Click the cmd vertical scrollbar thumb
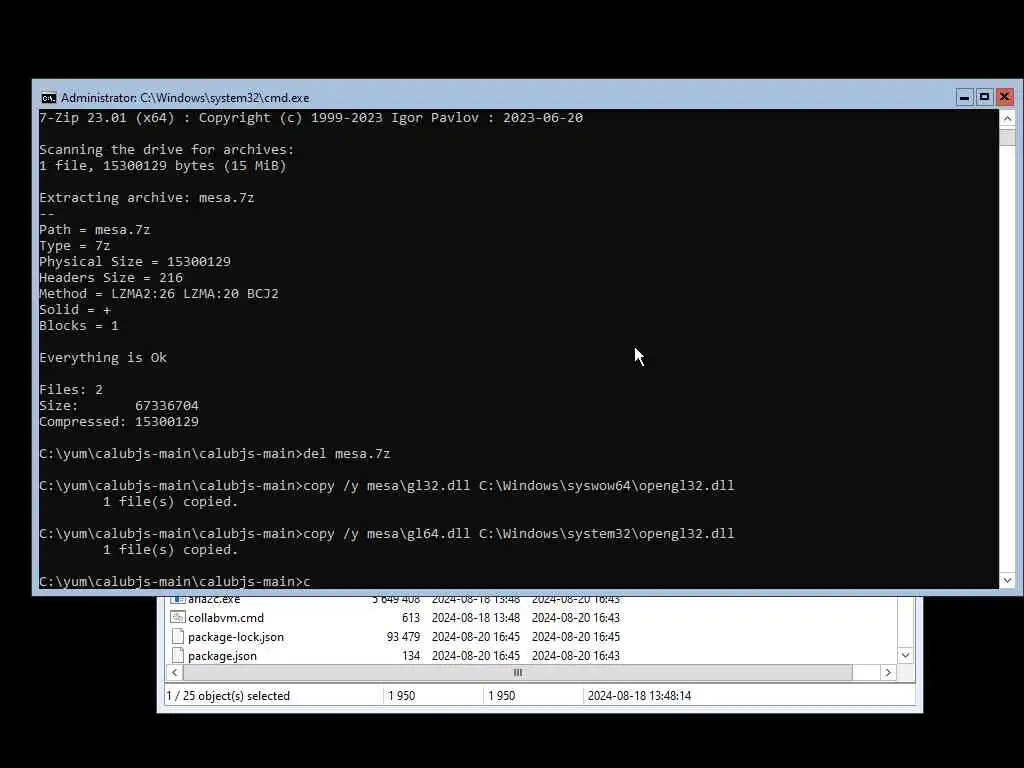This screenshot has width=1024, height=768. 1007,136
